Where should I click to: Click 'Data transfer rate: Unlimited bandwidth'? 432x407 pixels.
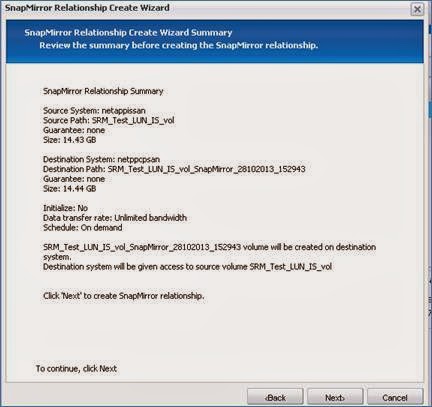pos(115,218)
